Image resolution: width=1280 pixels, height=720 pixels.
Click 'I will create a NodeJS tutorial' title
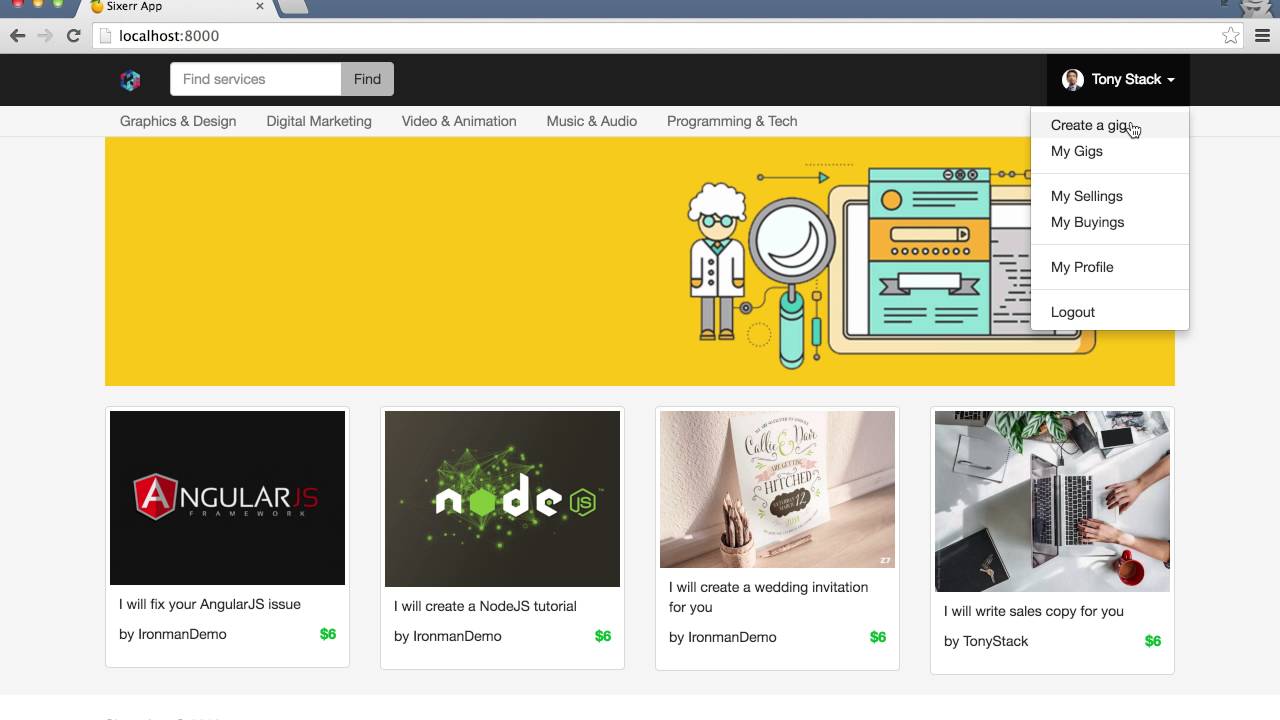[x=485, y=607]
